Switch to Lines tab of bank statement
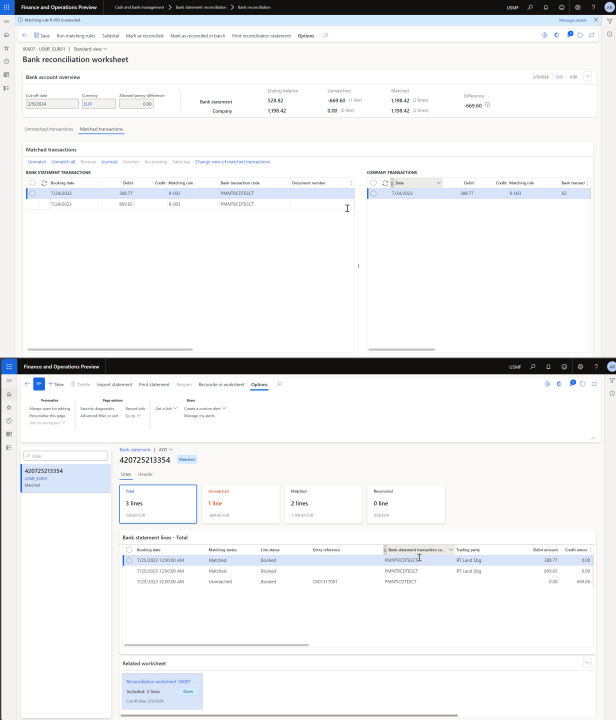 point(126,474)
